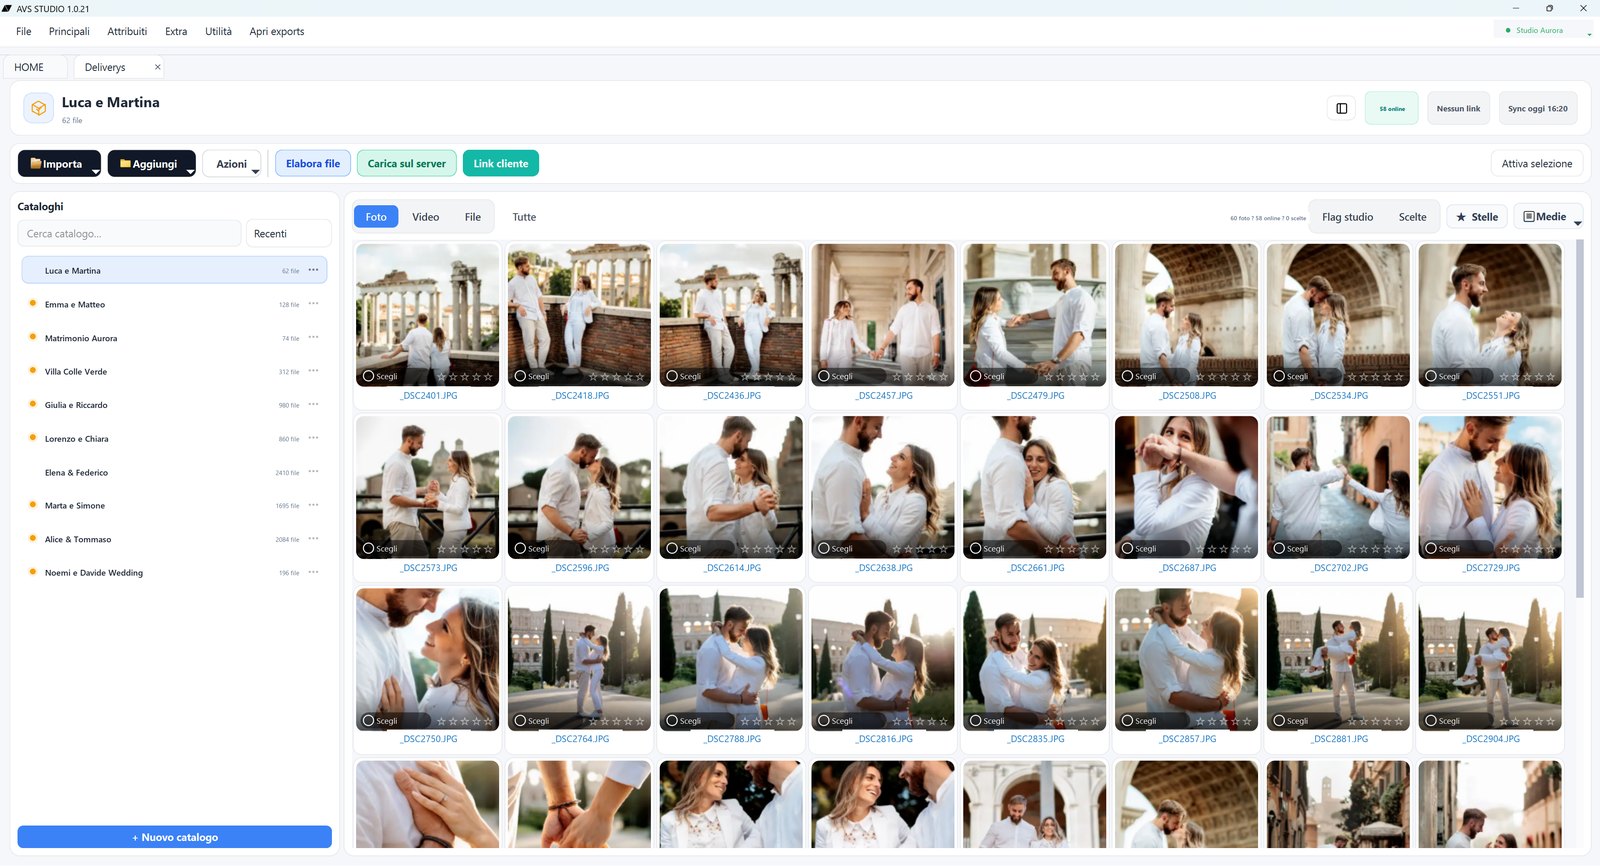Click in the Cerca catalogo search field
The image size is (1600, 866).
coord(129,233)
